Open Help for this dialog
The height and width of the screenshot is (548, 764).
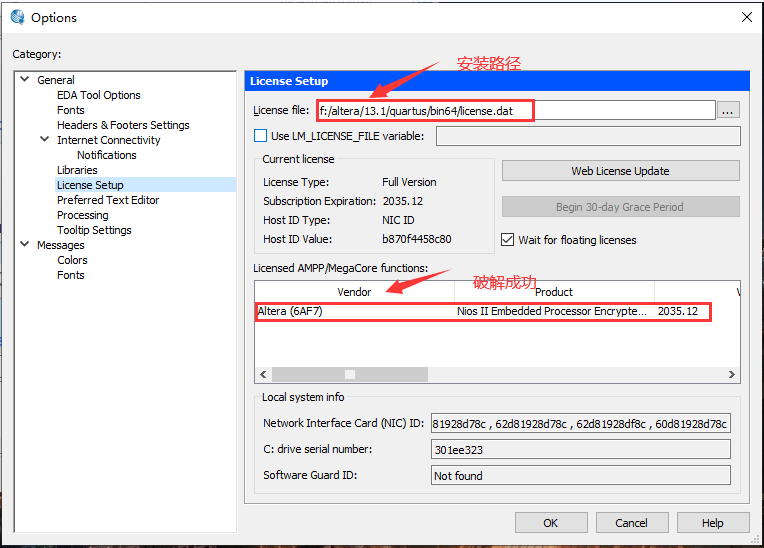(712, 522)
